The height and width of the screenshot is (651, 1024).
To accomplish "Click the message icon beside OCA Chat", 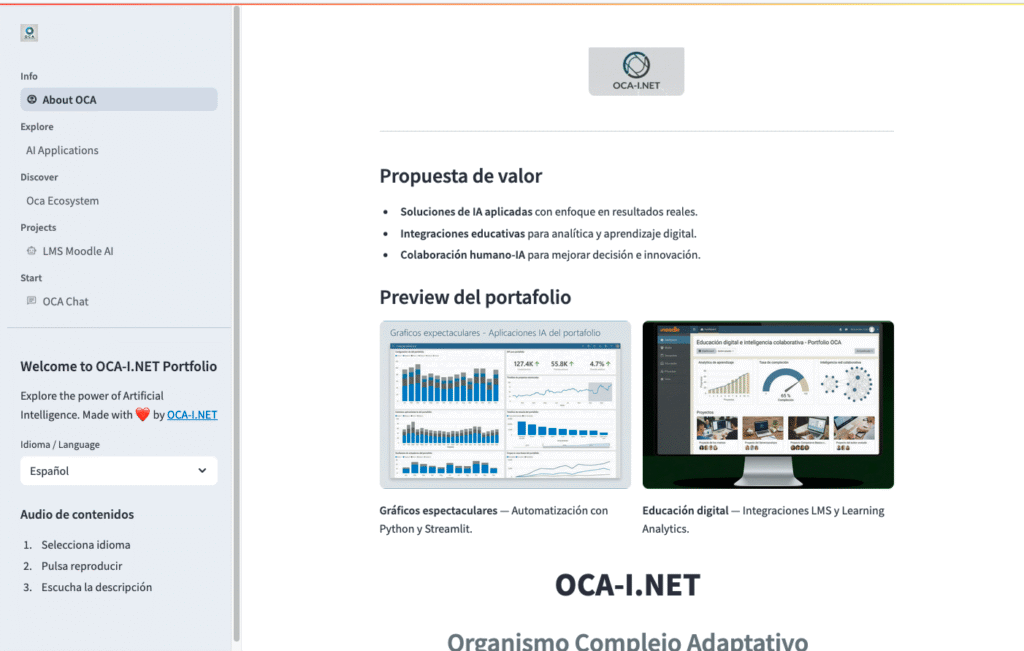I will [x=32, y=301].
